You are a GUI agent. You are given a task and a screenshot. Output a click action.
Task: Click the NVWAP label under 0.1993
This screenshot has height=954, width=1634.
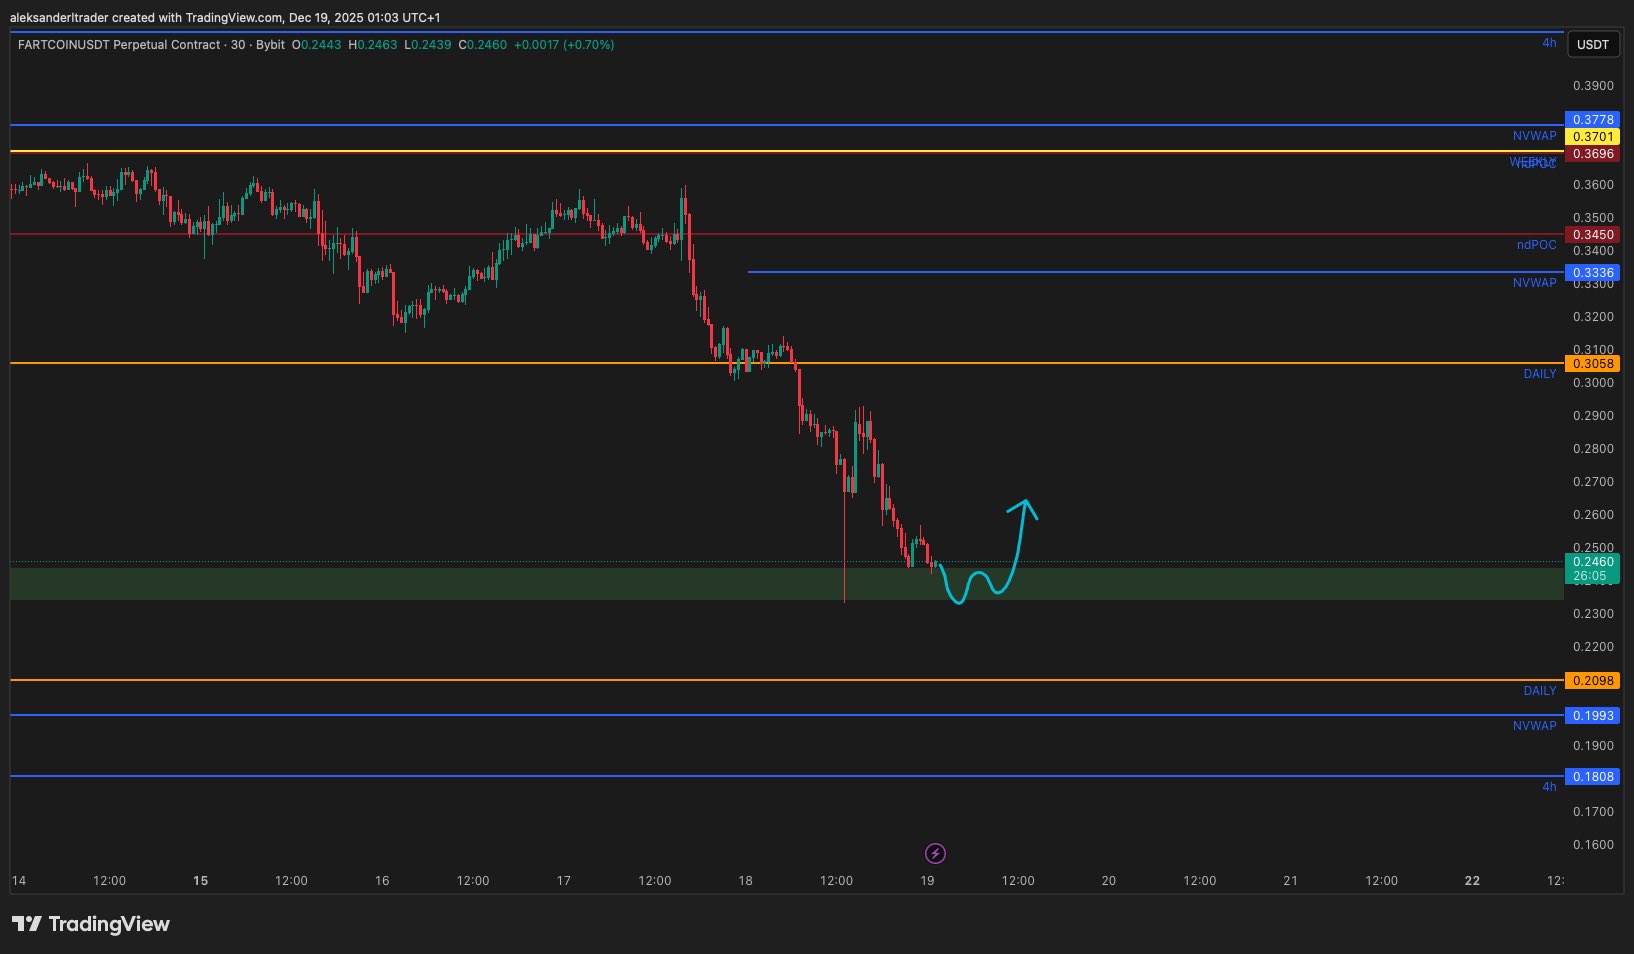[x=1534, y=726]
